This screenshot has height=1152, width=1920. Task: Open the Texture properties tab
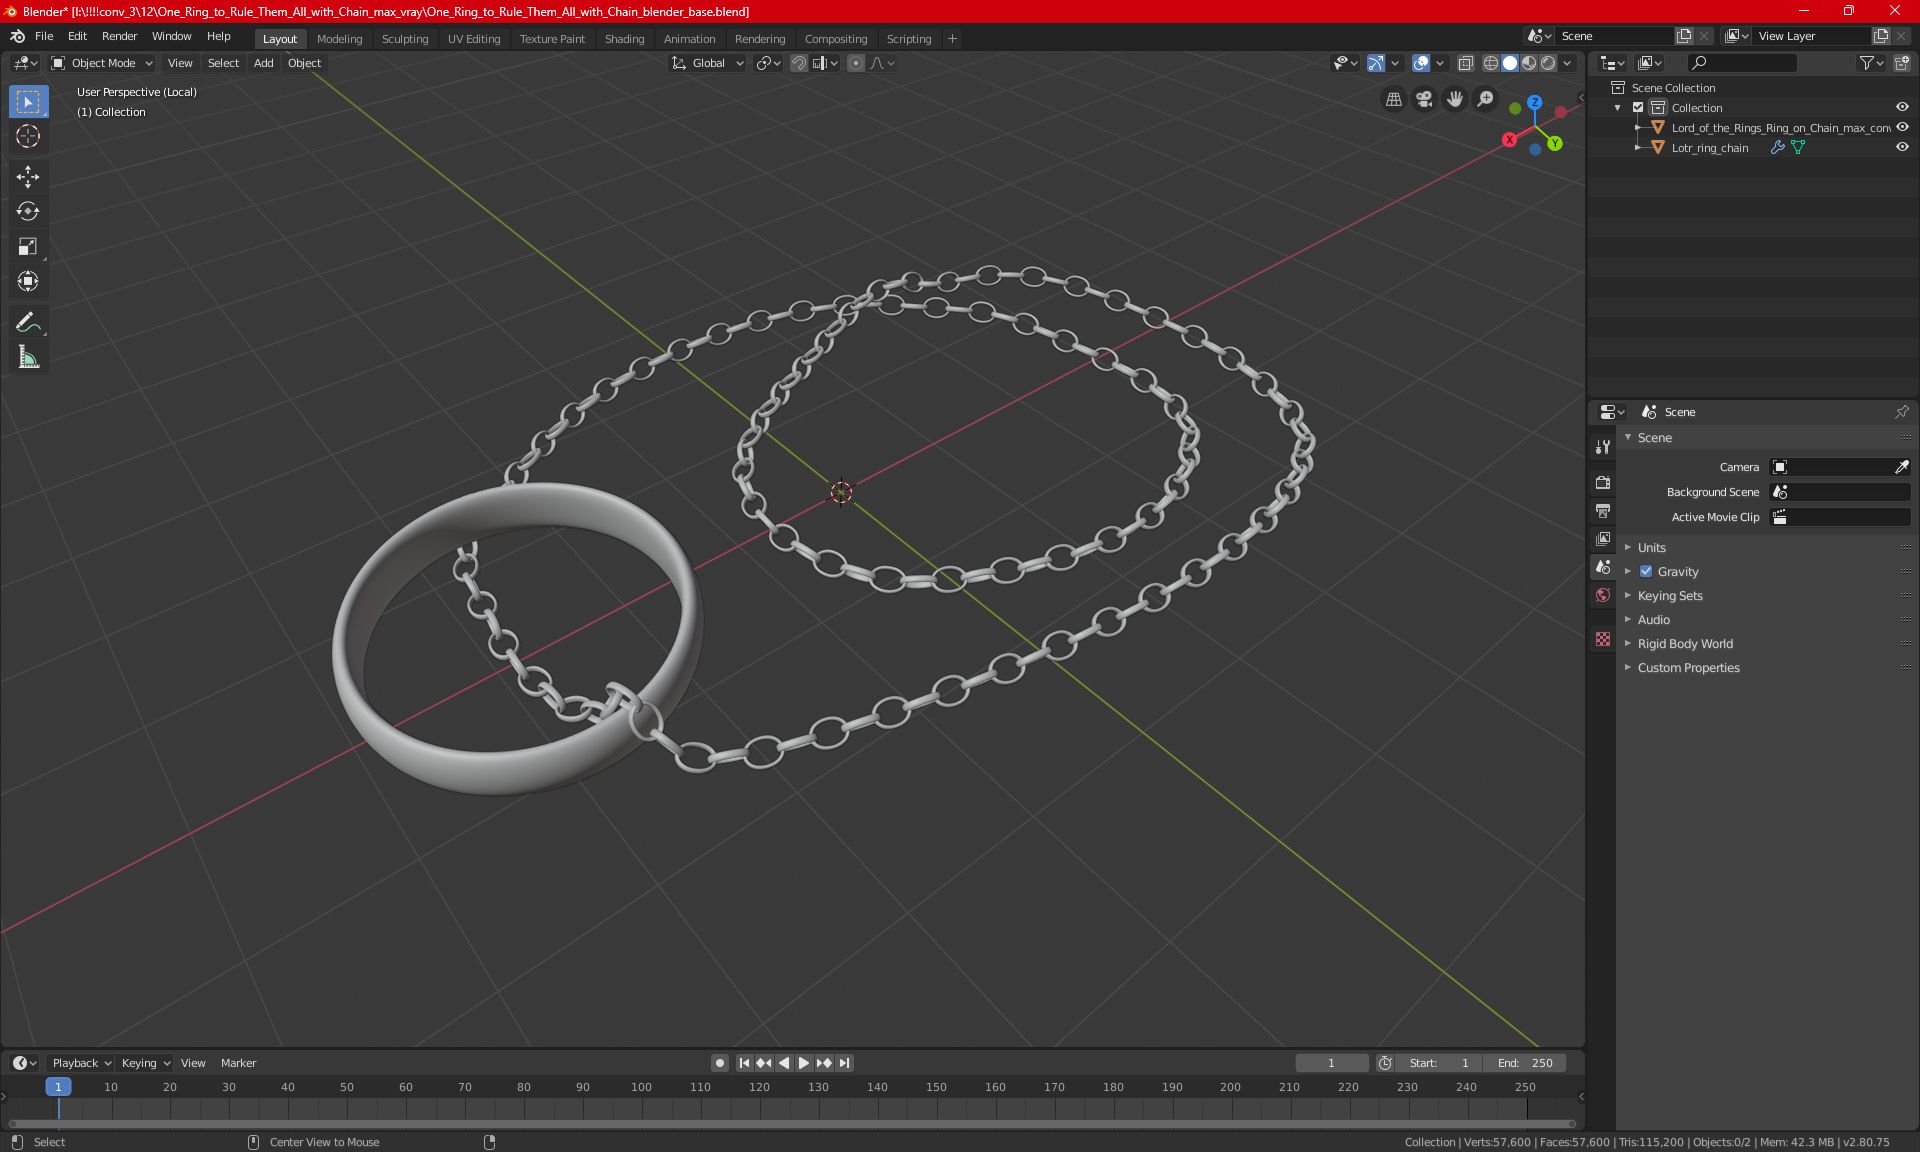click(1603, 639)
